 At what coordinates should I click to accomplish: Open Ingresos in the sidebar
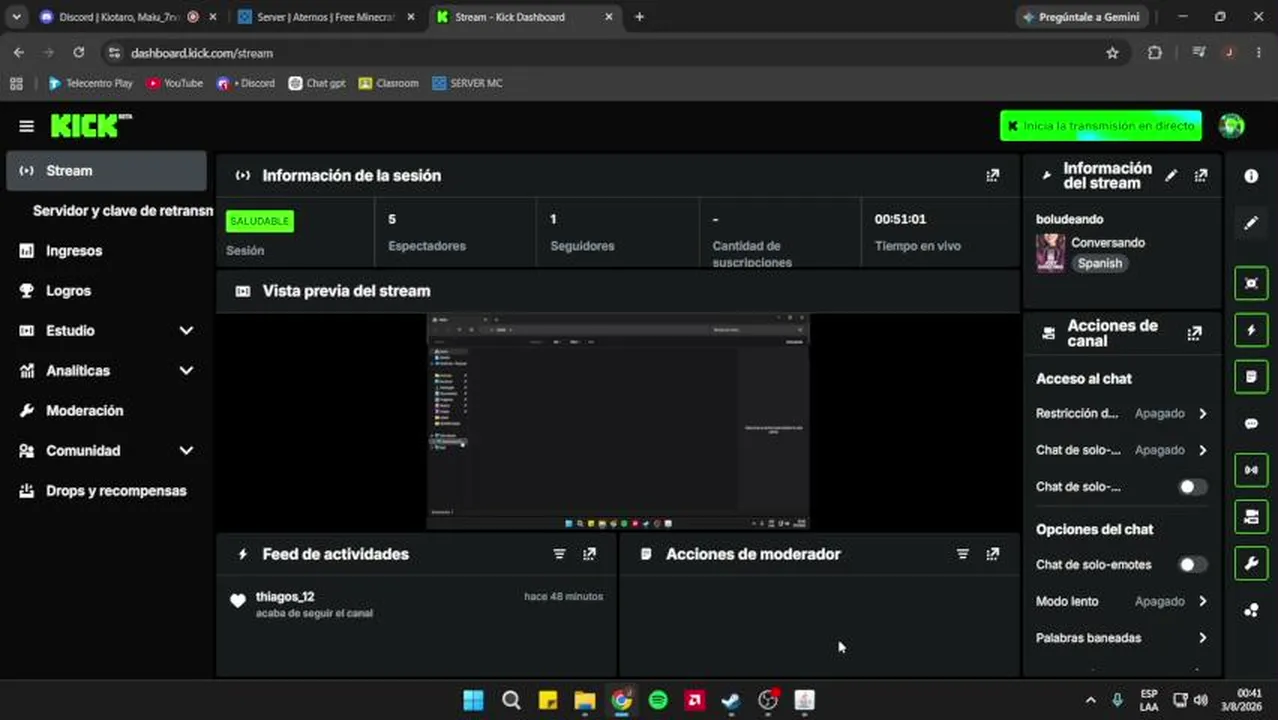(106, 251)
